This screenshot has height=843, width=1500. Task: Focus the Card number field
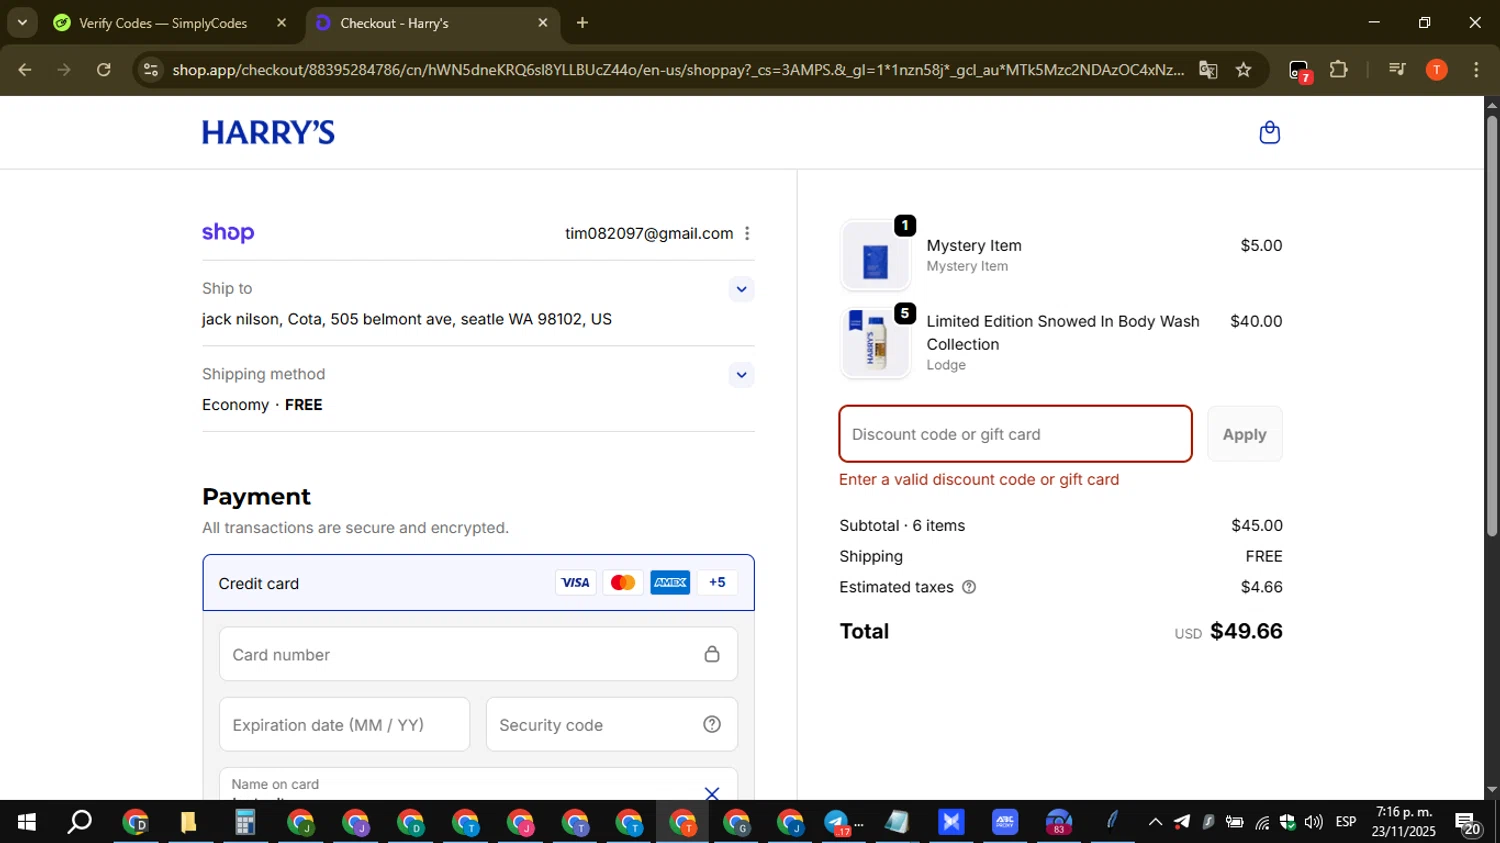coord(478,654)
